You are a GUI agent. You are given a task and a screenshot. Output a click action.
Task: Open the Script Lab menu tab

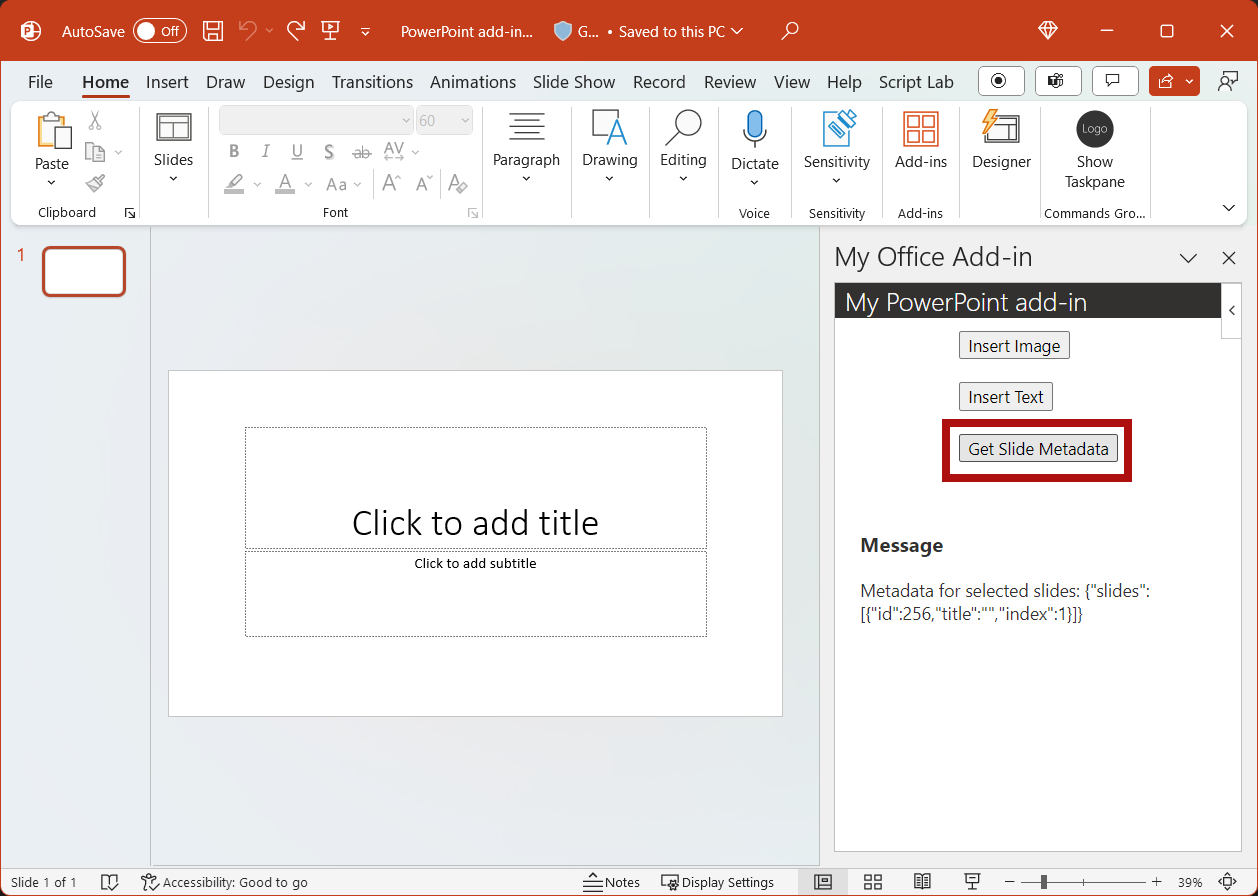point(916,82)
